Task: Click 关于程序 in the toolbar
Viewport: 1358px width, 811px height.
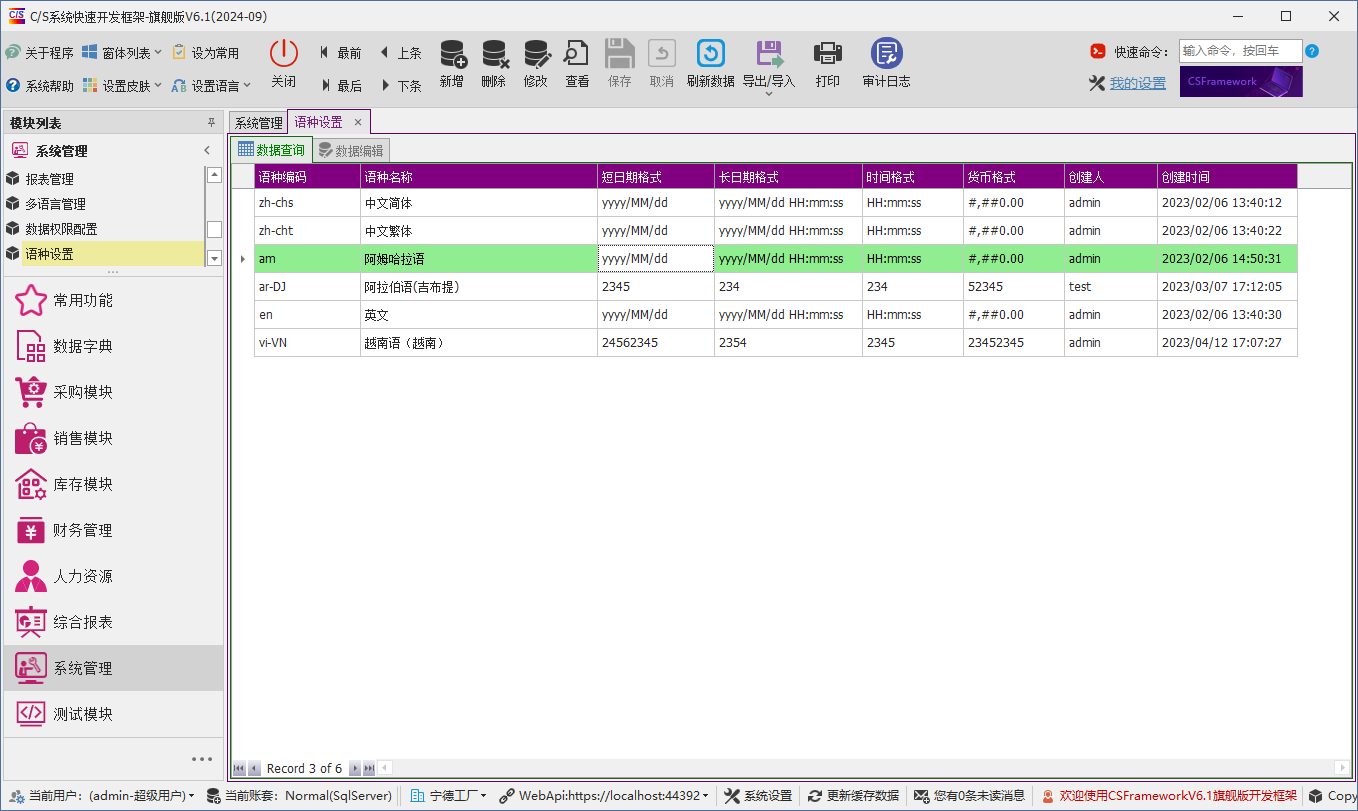Action: pos(40,53)
